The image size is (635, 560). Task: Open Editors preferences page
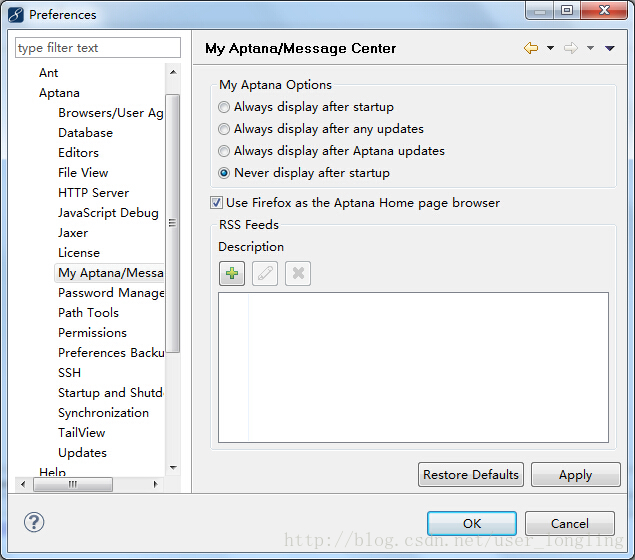[x=79, y=153]
